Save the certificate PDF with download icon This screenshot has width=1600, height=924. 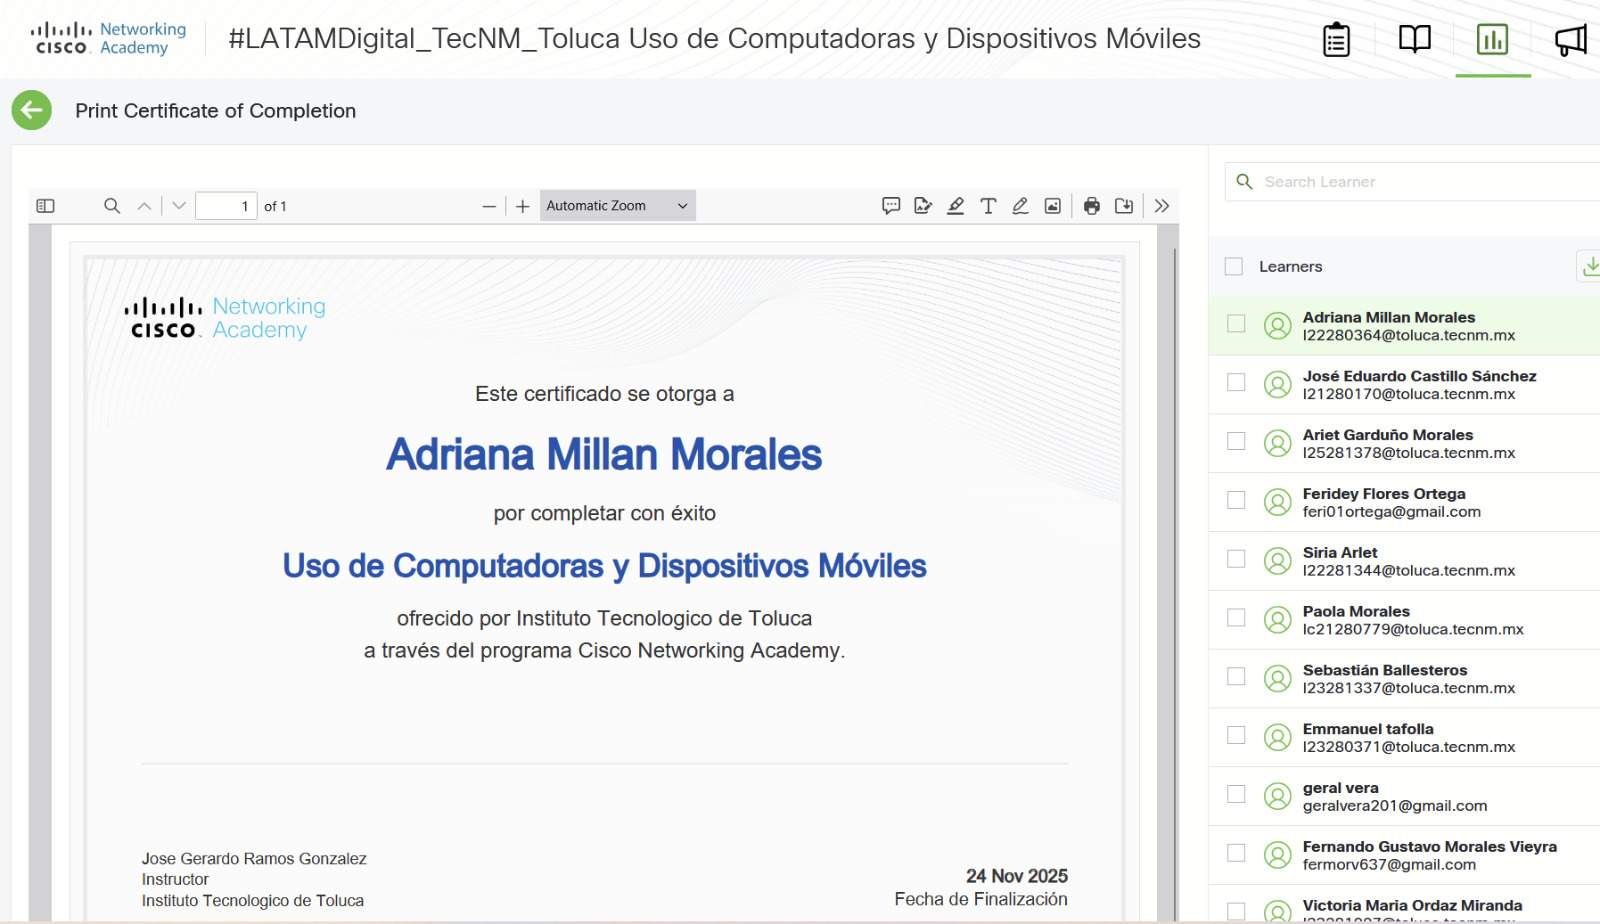coord(1124,206)
